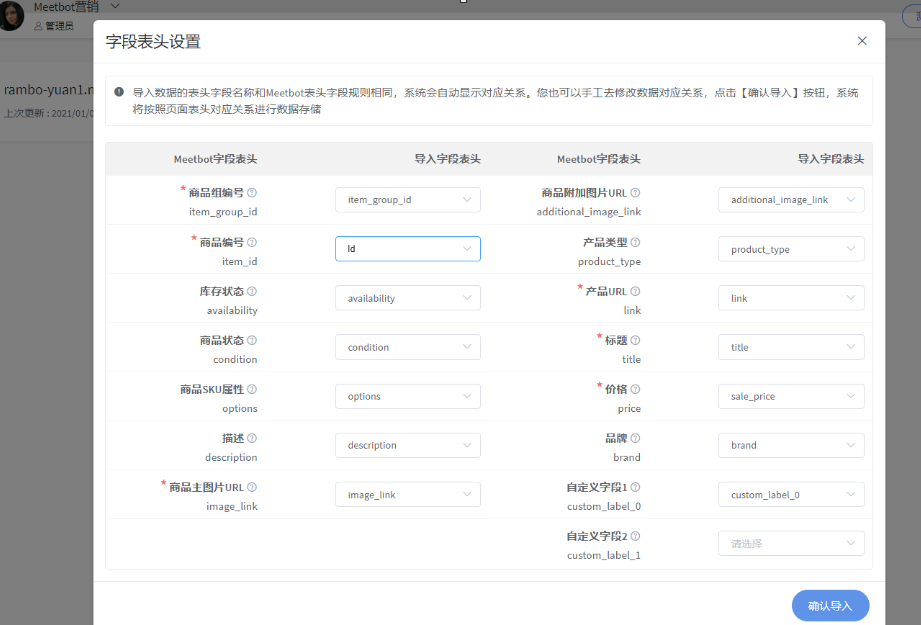Click the 确认导入 button
The height and width of the screenshot is (625, 921).
(830, 606)
